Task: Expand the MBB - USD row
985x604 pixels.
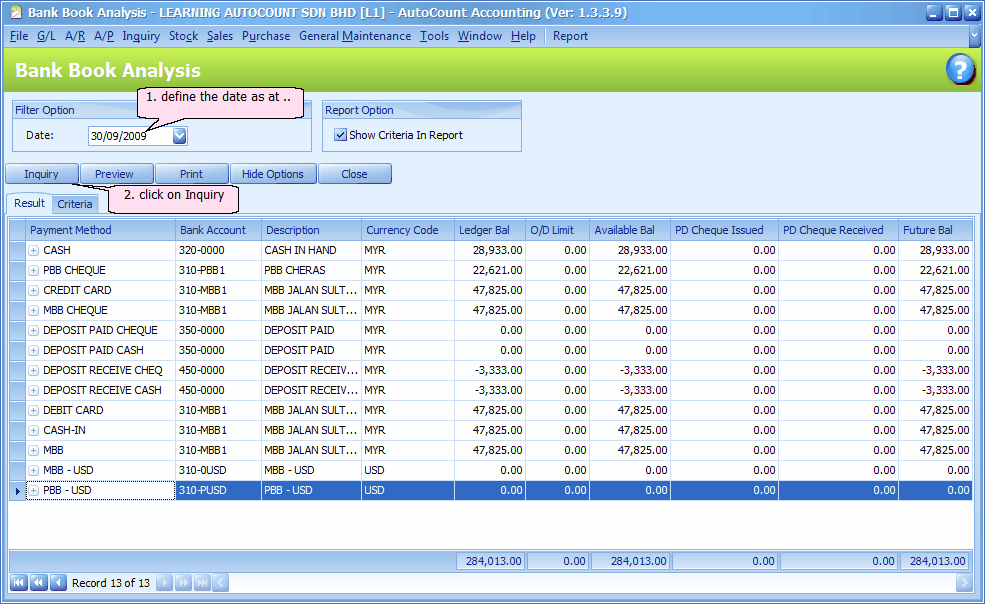Action: [x=34, y=470]
